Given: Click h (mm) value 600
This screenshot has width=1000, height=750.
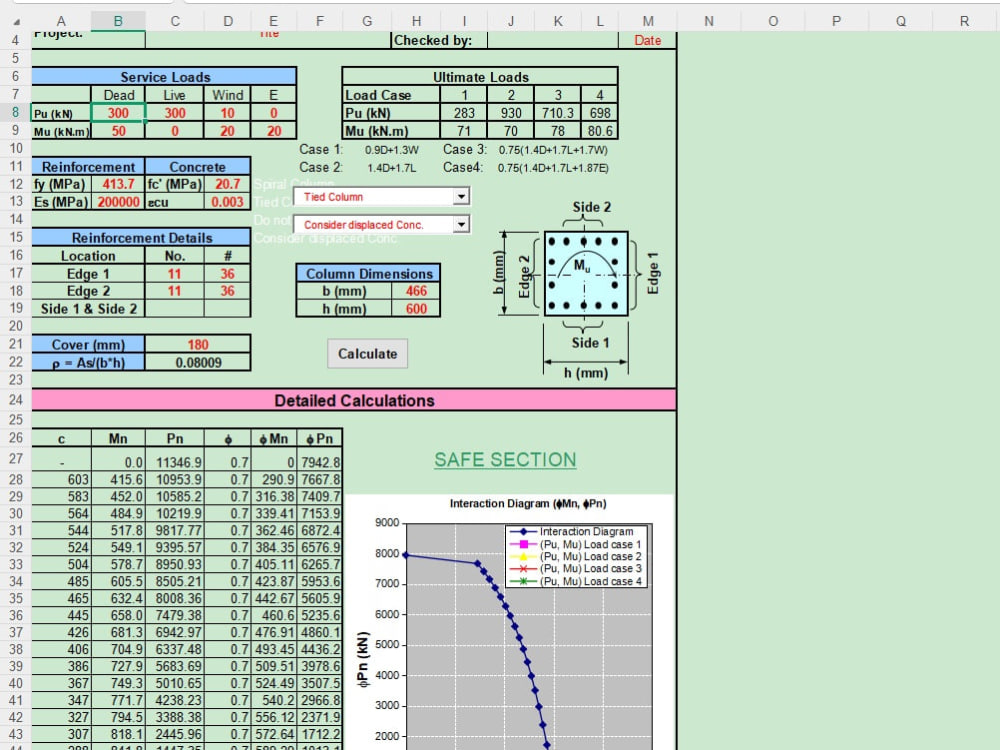Looking at the screenshot, I should point(416,309).
